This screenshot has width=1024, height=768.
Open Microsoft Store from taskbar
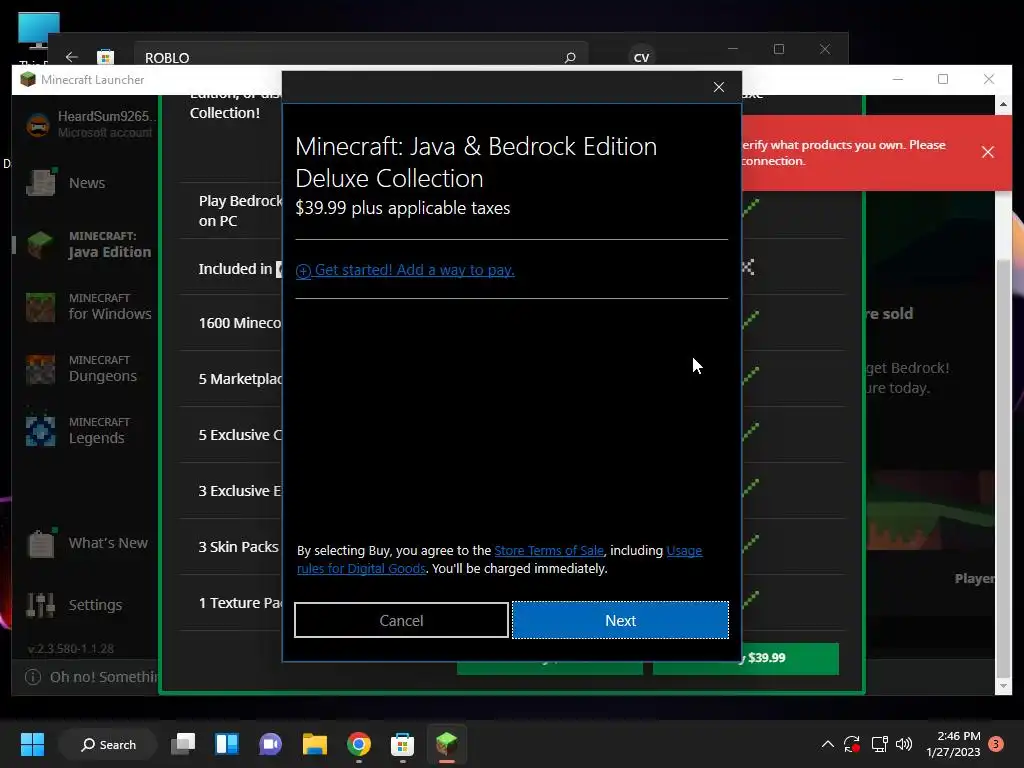(x=402, y=744)
